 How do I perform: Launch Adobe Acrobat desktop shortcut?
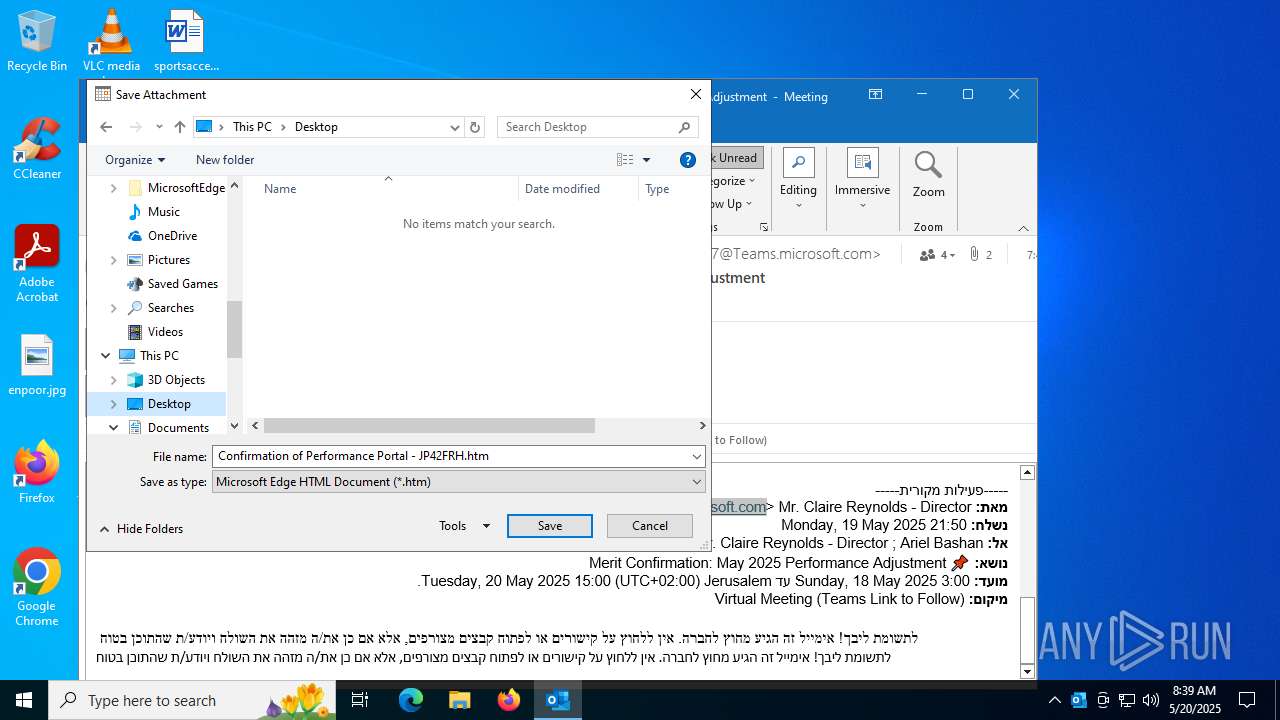point(37,264)
